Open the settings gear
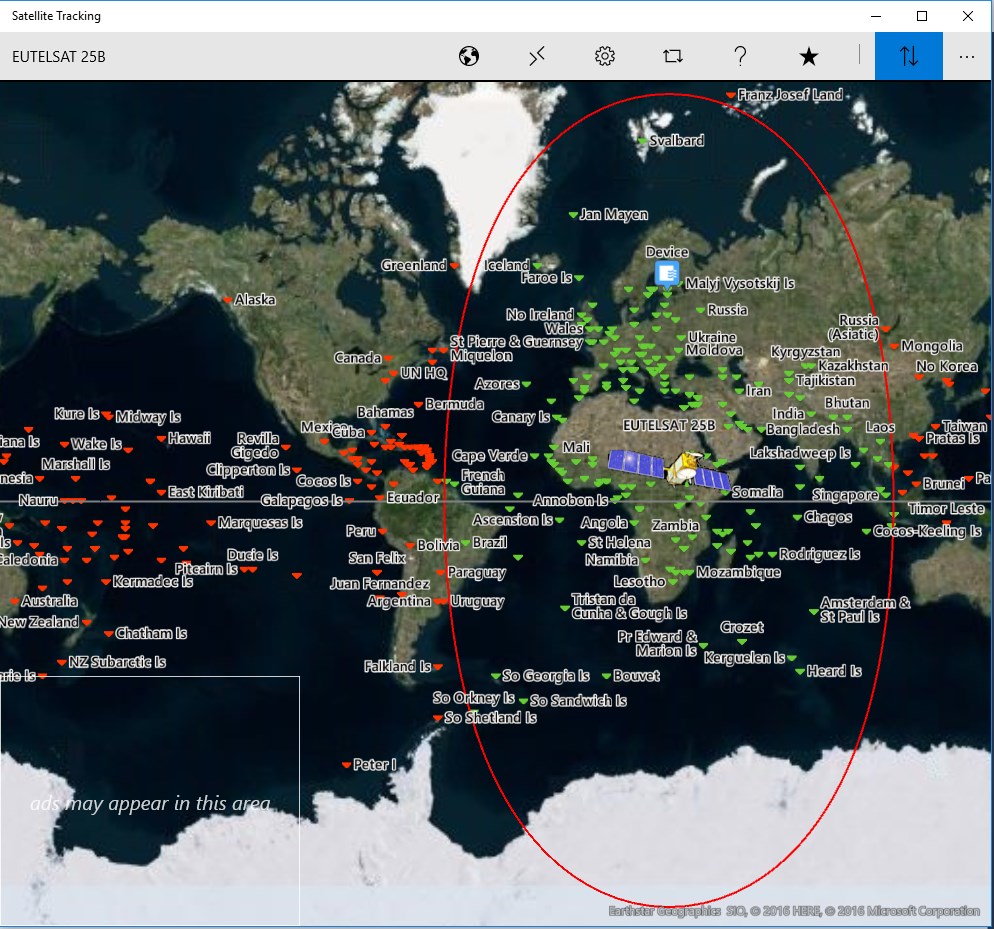The height and width of the screenshot is (929, 994). [604, 57]
